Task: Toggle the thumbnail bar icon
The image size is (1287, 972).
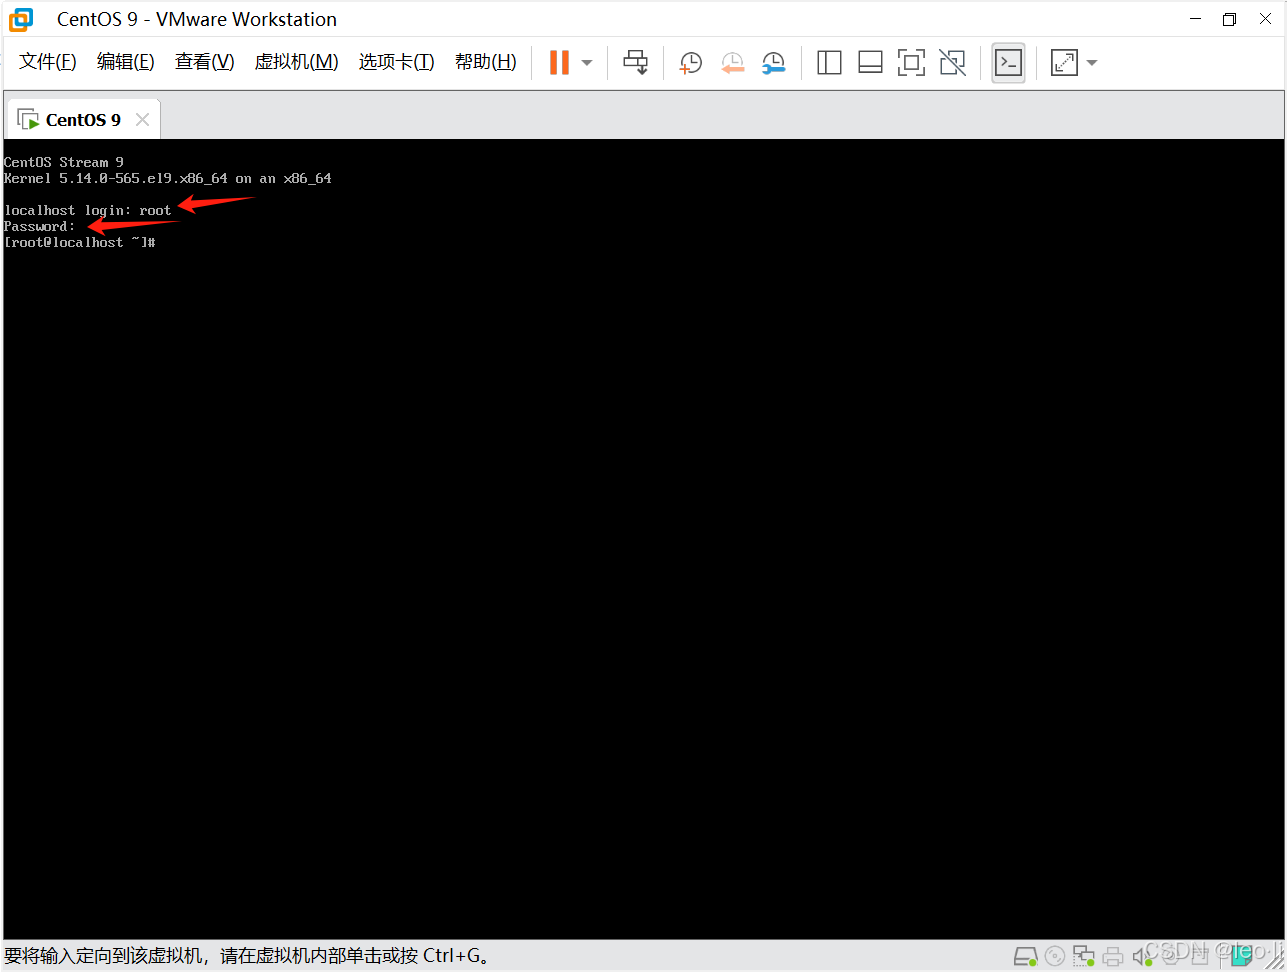Action: [x=870, y=62]
